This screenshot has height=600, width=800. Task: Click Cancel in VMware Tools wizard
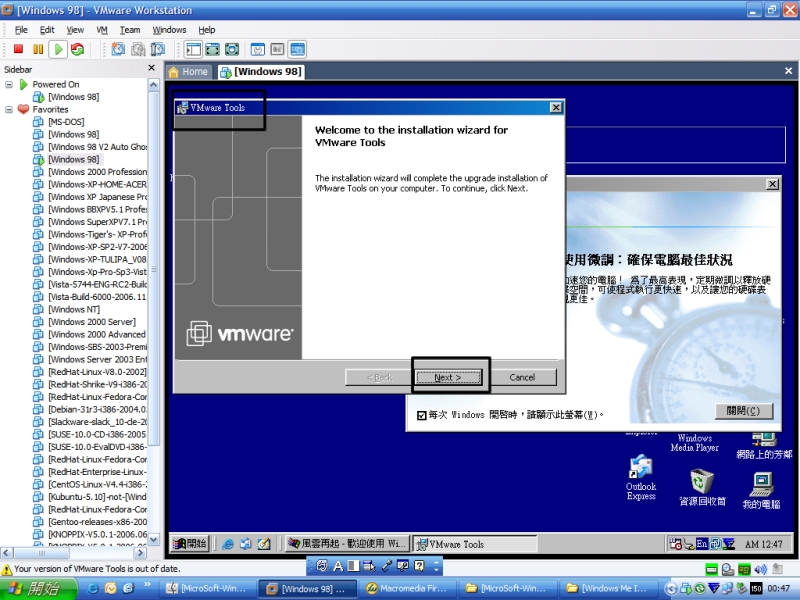coord(522,378)
